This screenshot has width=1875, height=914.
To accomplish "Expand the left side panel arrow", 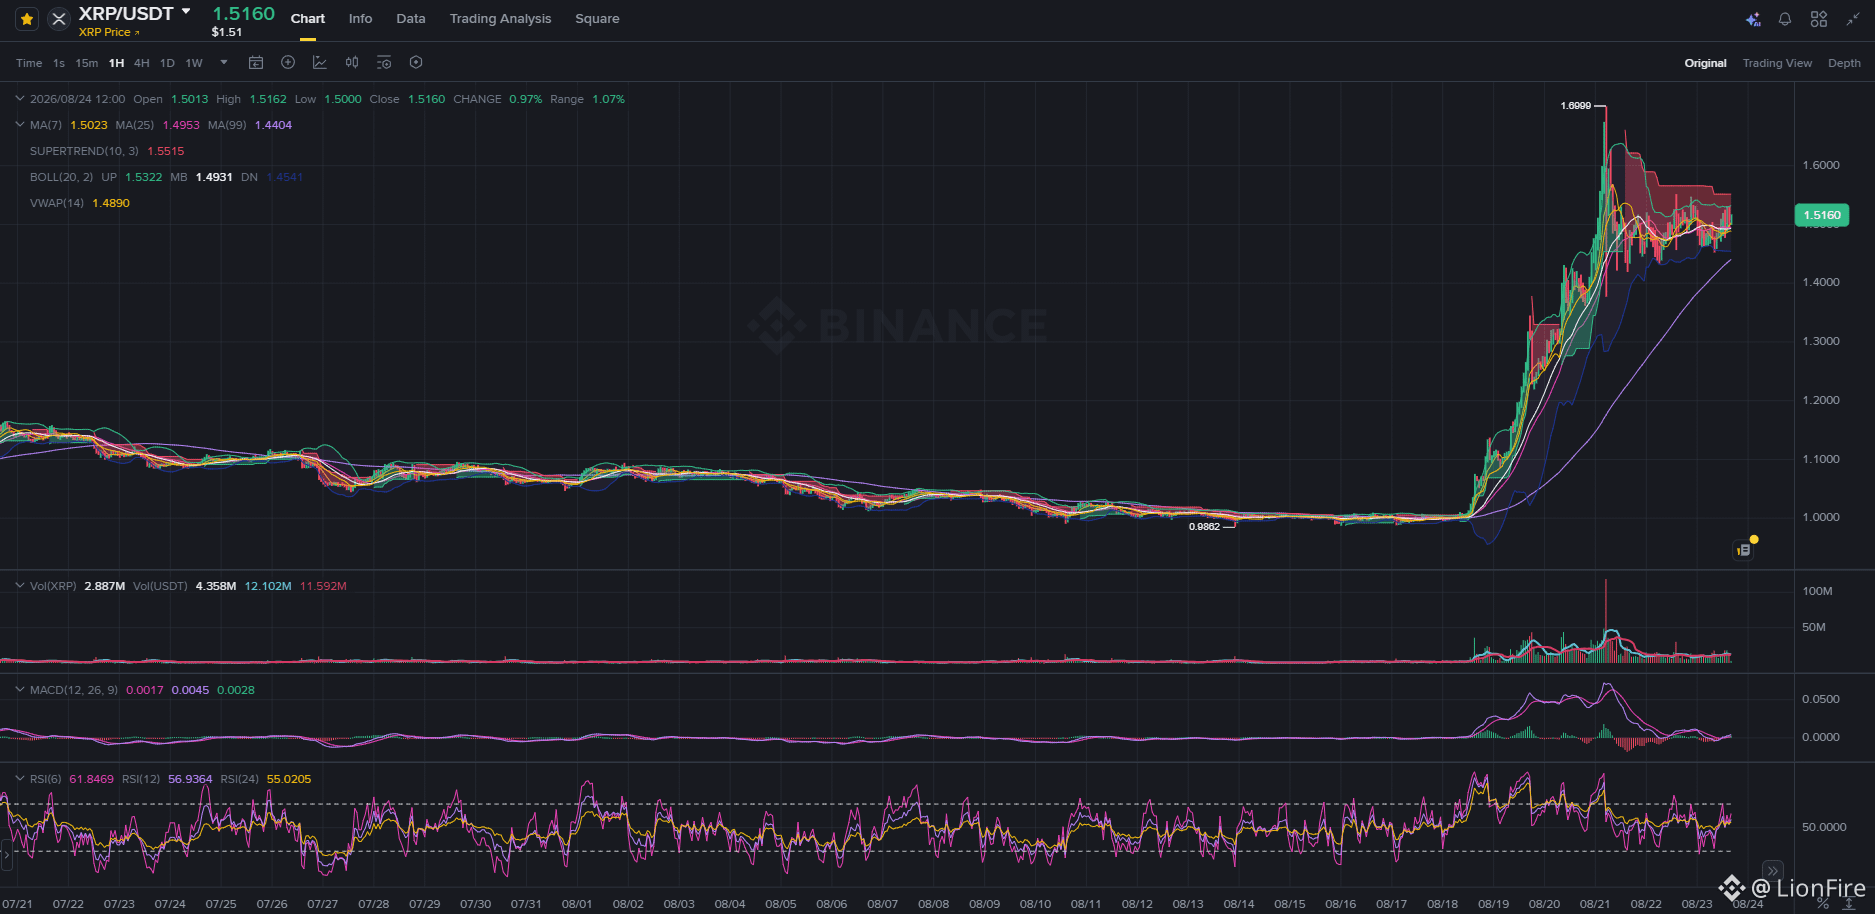I will (x=5, y=855).
